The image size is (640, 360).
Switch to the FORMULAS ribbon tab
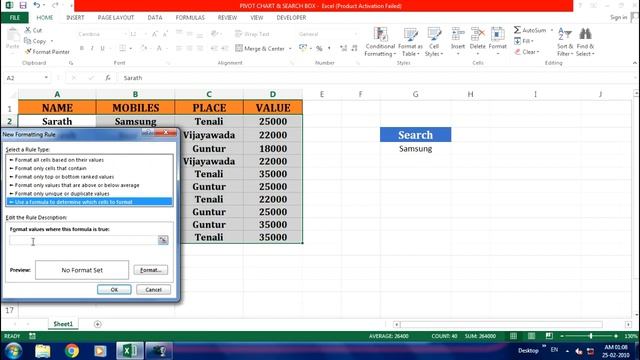point(190,18)
